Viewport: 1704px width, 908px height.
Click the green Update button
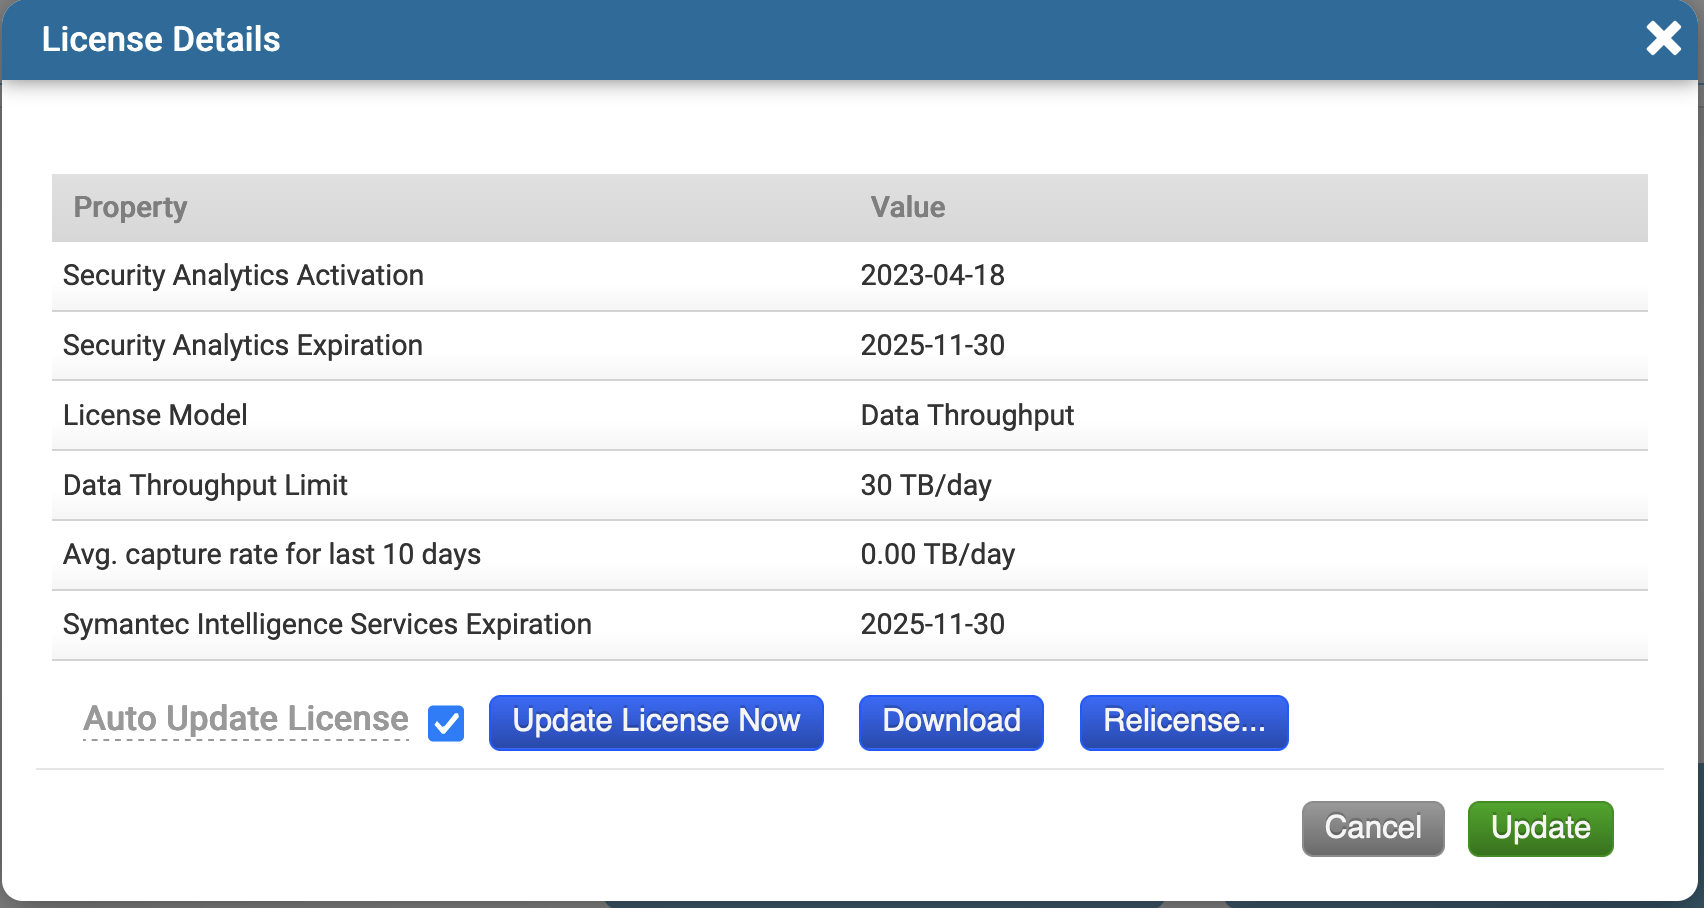(1540, 828)
